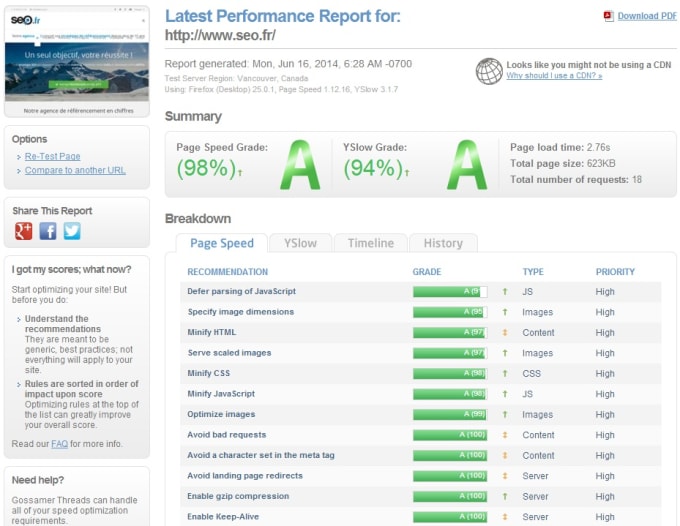Click the Enable gzip compression grade bar
The width and height of the screenshot is (680, 526).
pyautogui.click(x=450, y=497)
